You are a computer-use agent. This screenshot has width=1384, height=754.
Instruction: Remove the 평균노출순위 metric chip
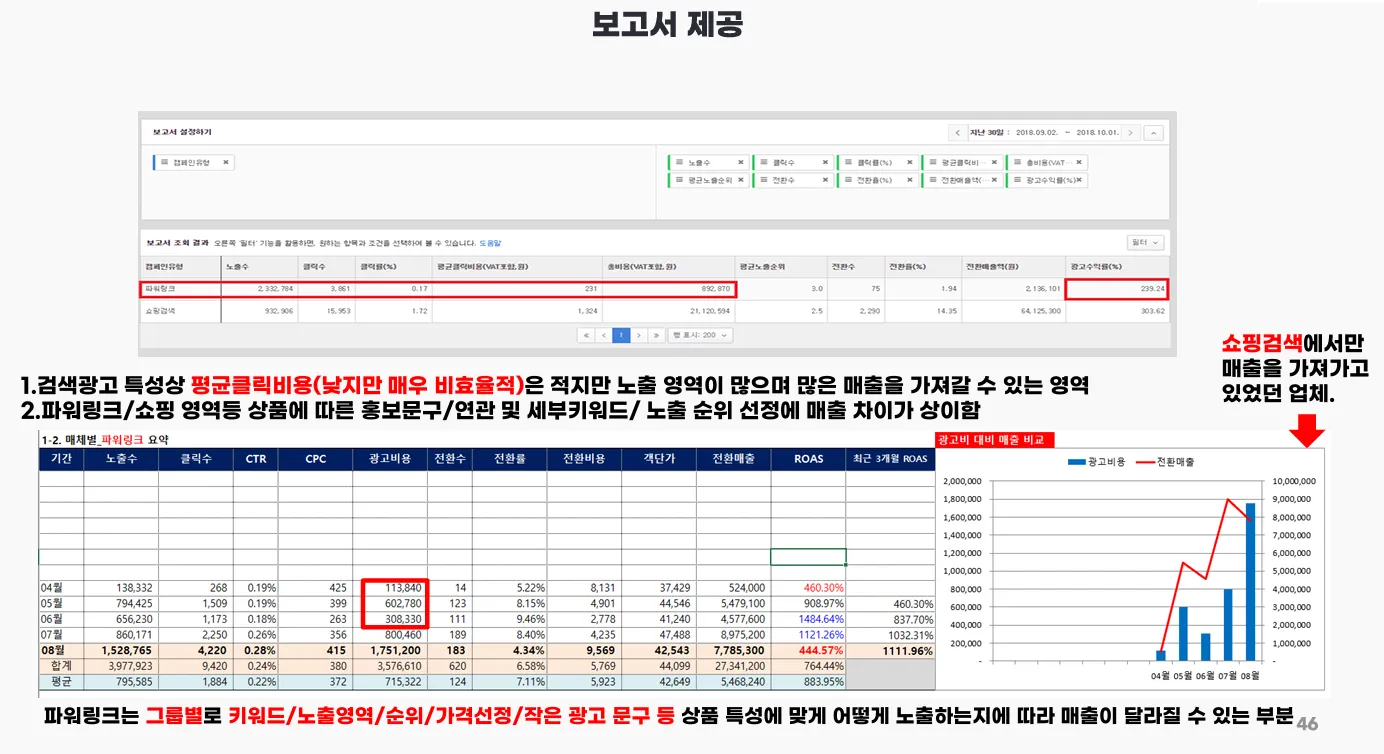(x=740, y=180)
